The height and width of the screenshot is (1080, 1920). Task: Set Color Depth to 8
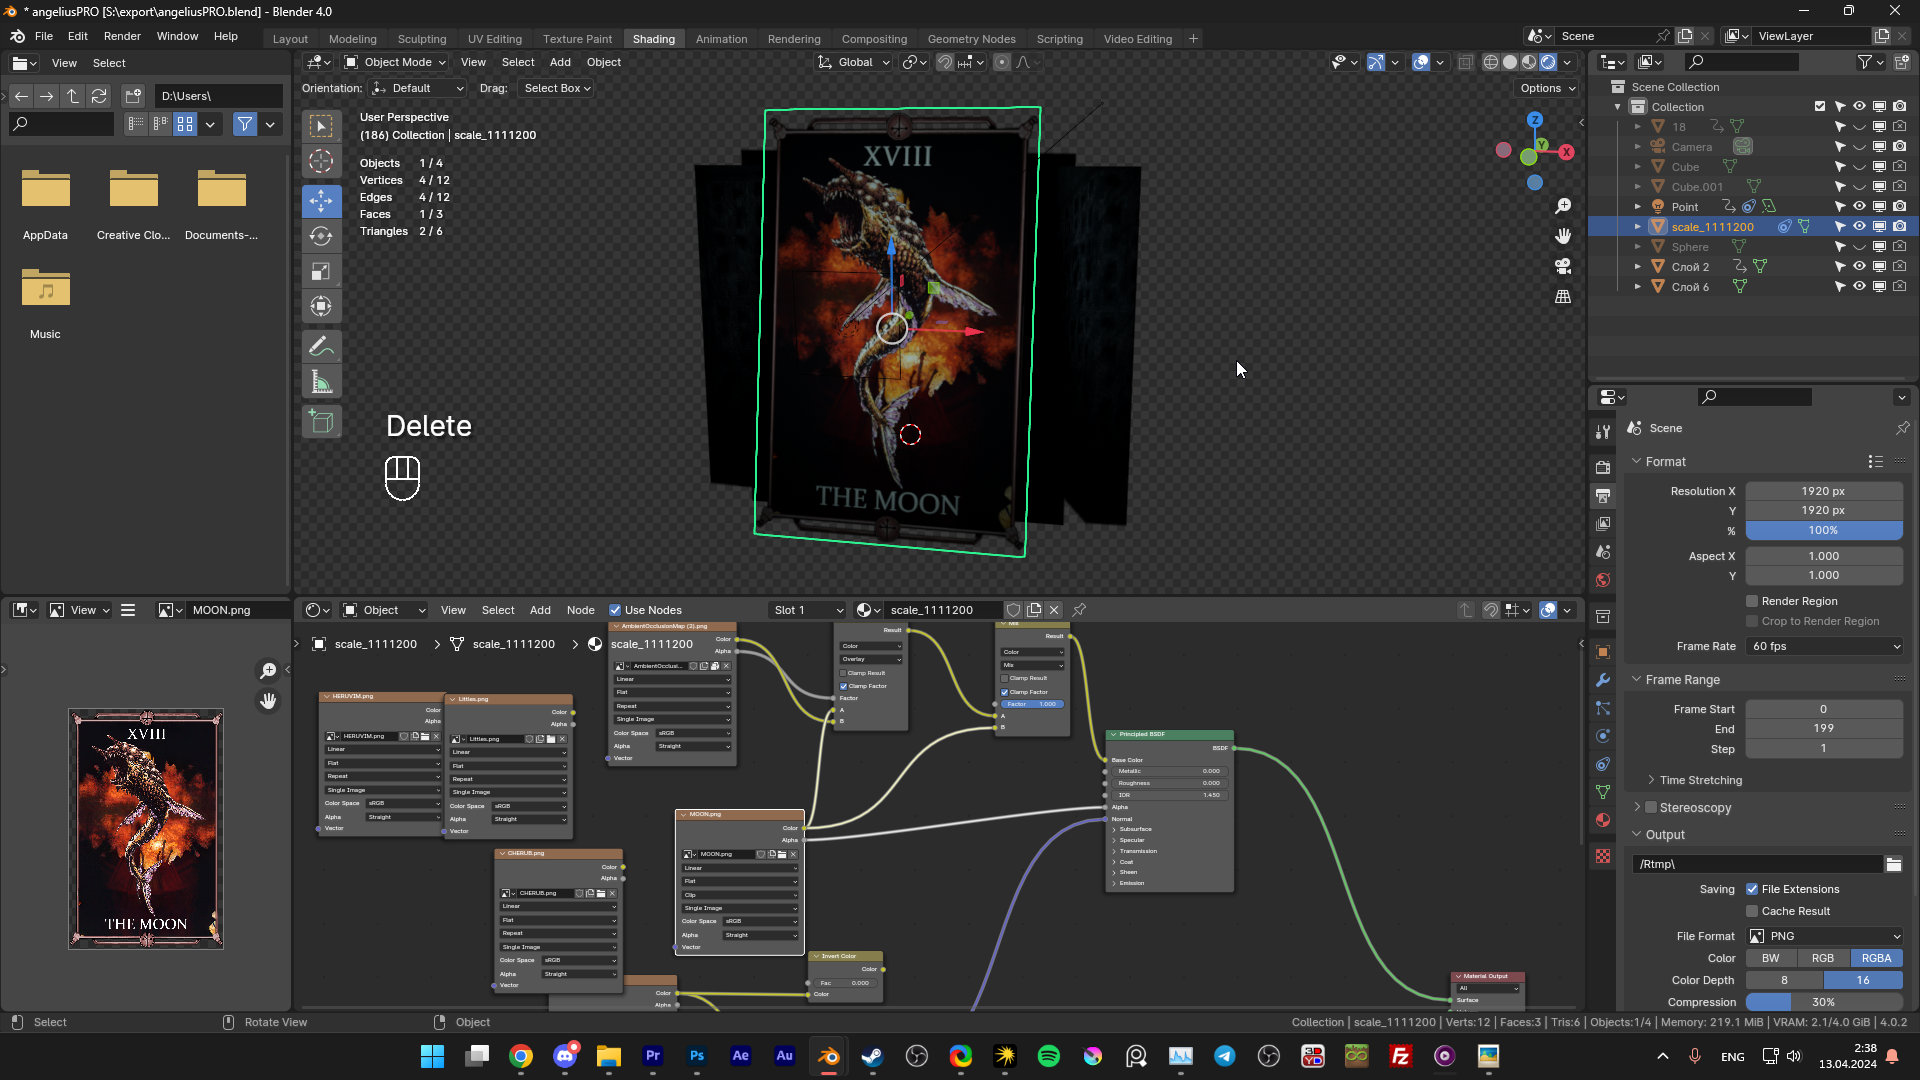1784,980
